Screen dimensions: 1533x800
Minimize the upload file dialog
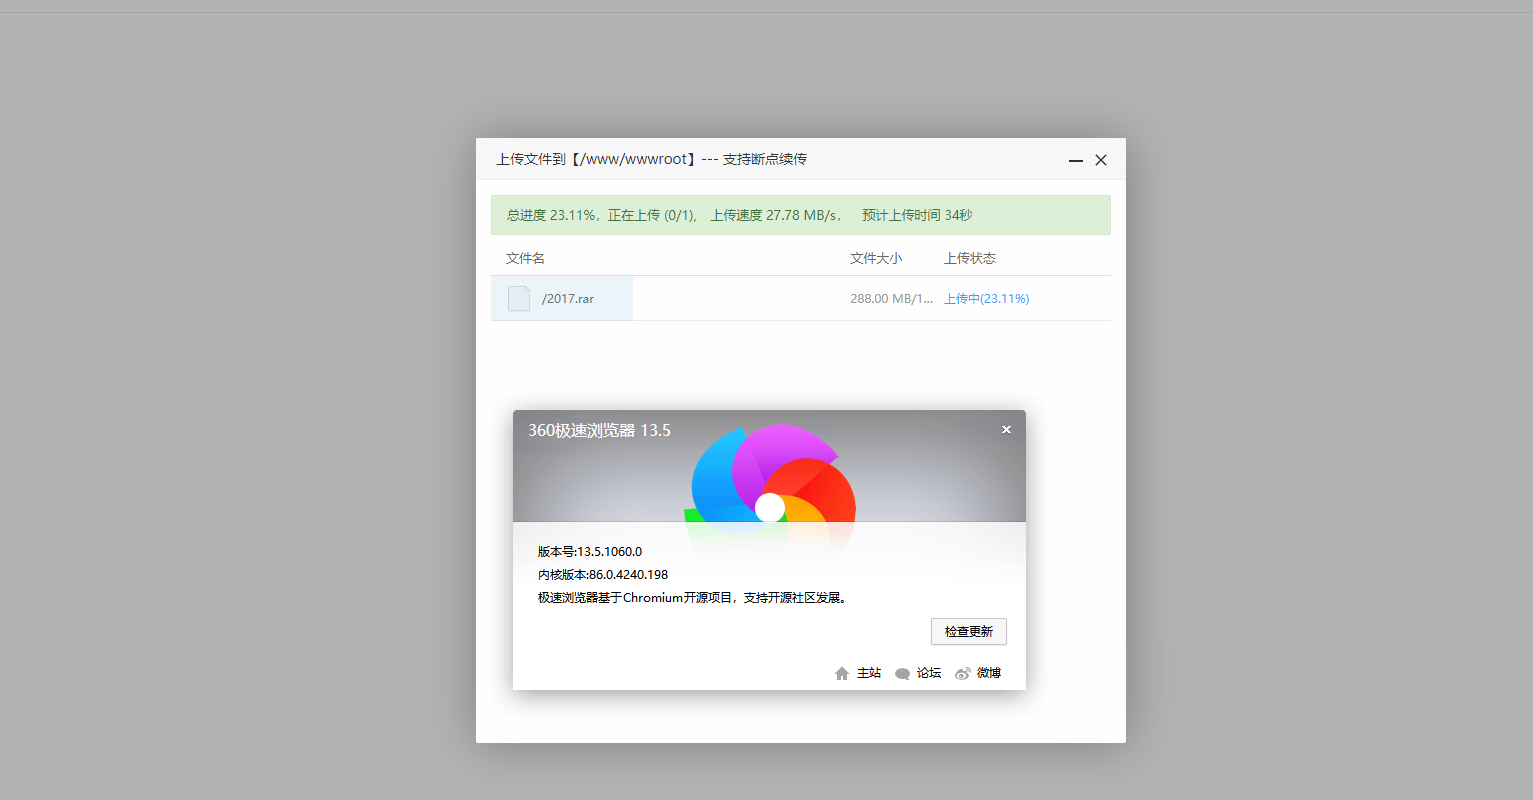click(1076, 160)
